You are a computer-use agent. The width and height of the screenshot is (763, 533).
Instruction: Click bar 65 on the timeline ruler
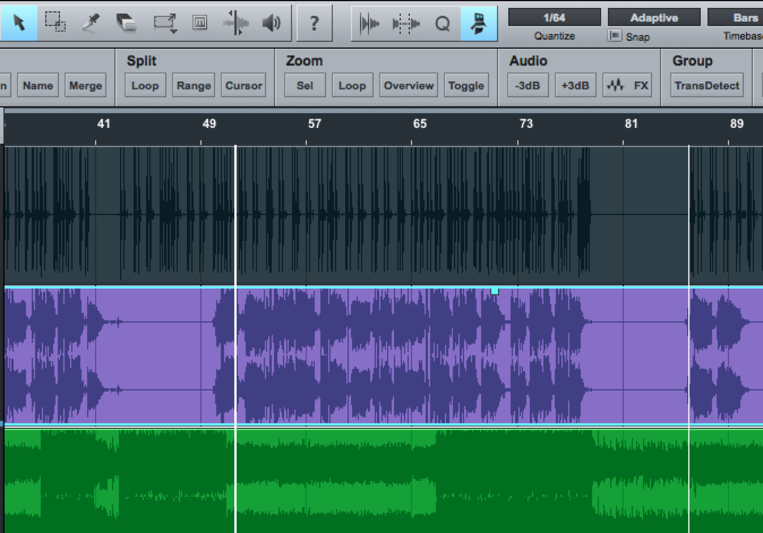420,124
